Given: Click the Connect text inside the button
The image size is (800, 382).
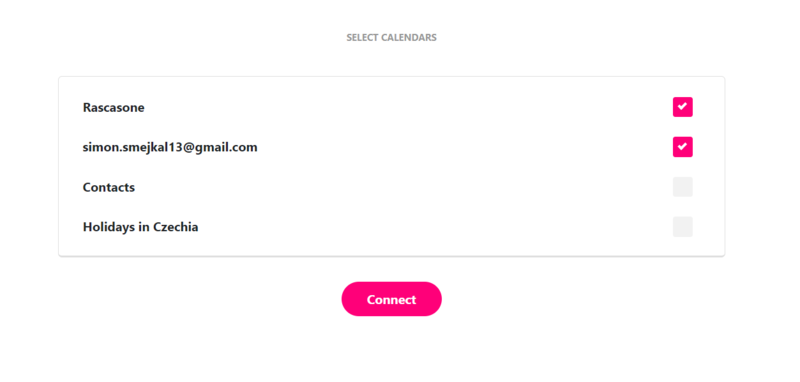Looking at the screenshot, I should pyautogui.click(x=391, y=299).
